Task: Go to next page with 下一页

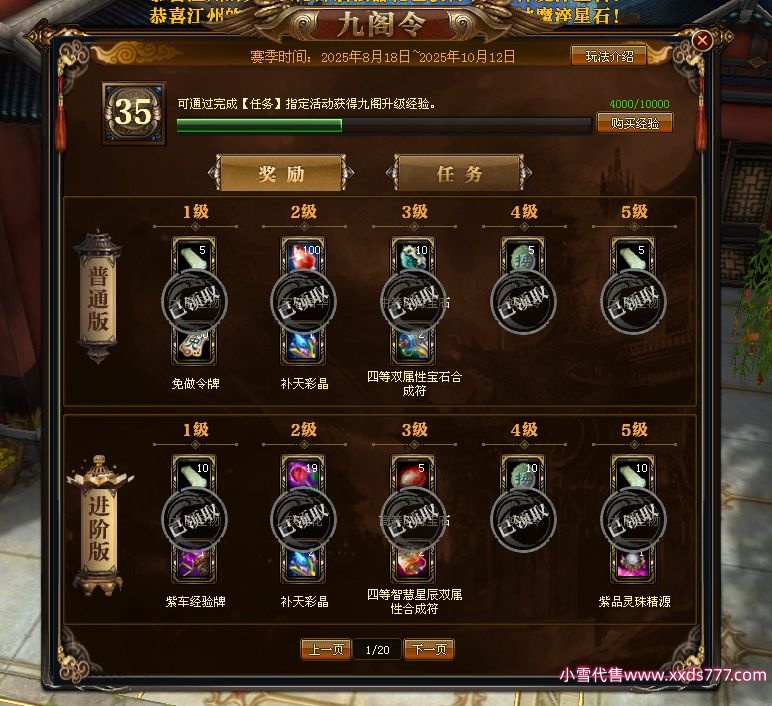Action: [x=429, y=649]
